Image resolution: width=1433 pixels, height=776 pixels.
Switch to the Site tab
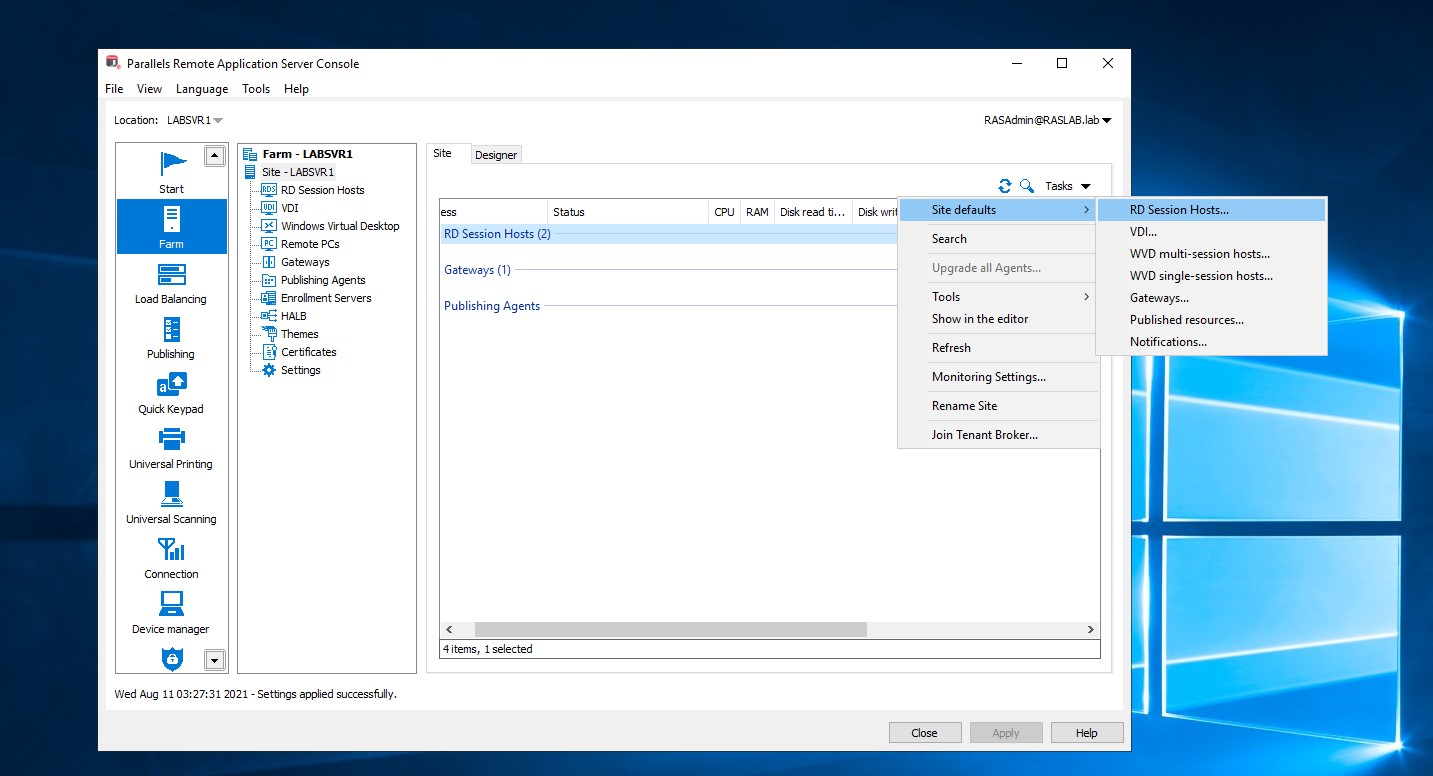[442, 153]
